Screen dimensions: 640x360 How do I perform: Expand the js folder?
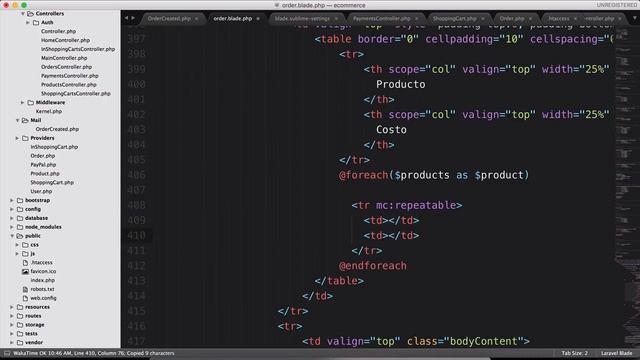pyautogui.click(x=18, y=254)
